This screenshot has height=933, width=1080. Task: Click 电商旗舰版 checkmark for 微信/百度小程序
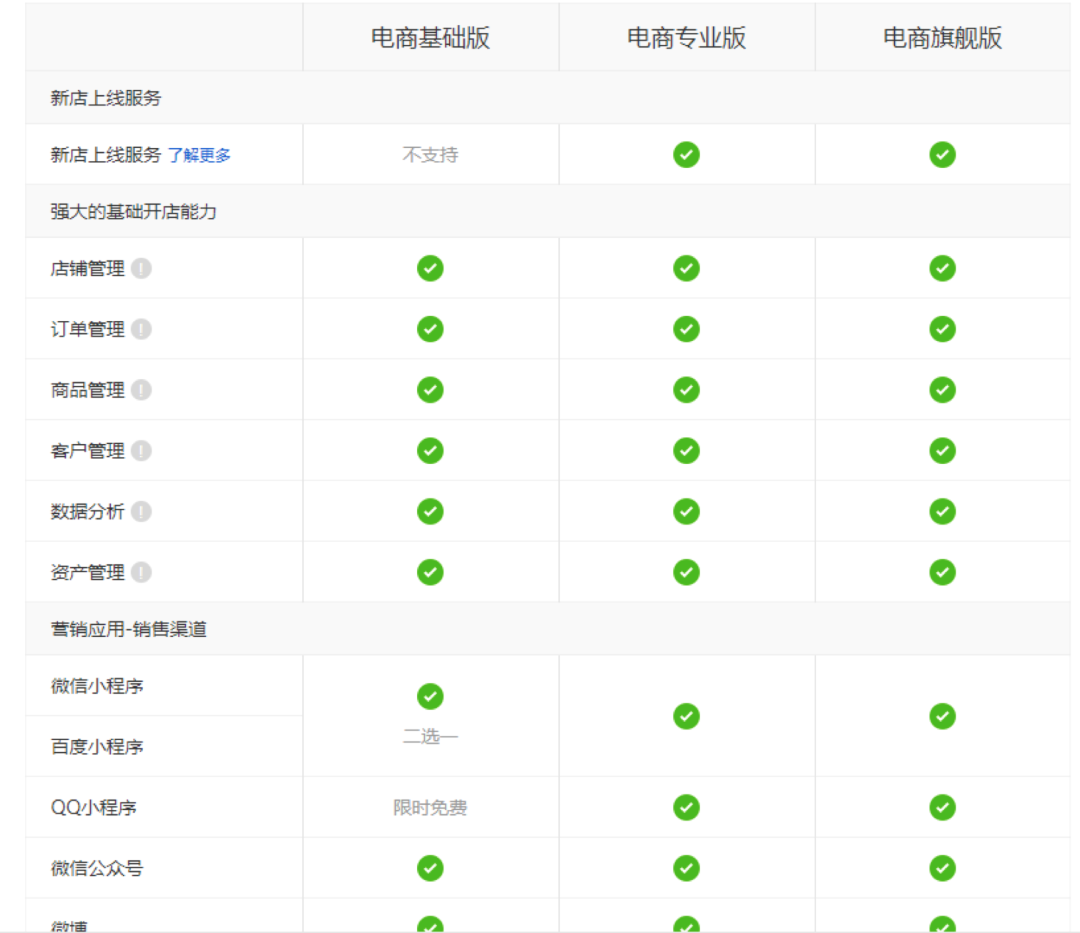[942, 716]
